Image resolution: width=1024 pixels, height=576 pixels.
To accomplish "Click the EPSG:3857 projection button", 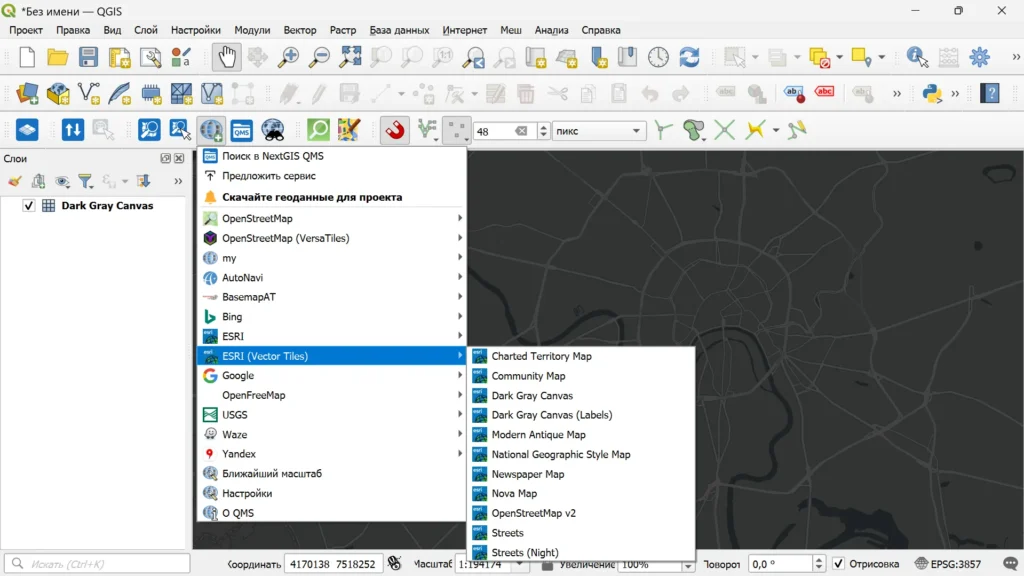I will click(x=948, y=564).
